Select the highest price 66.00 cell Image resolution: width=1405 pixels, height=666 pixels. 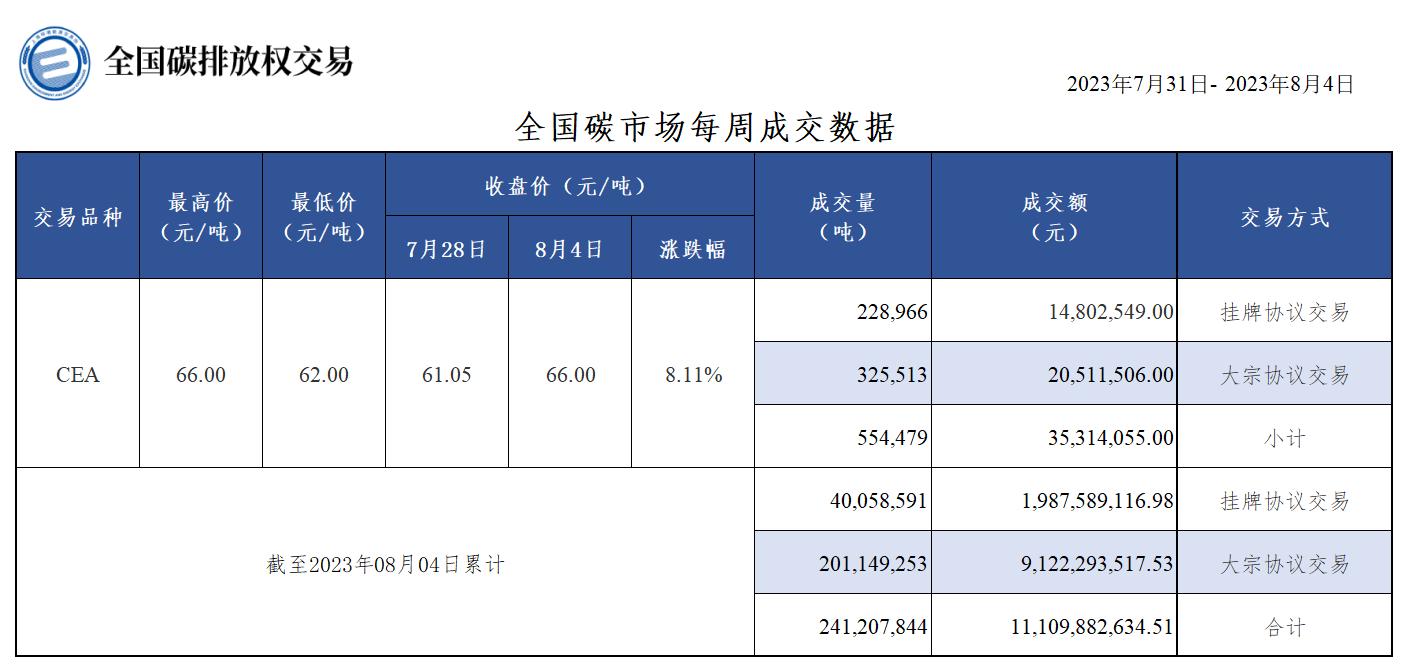point(201,374)
